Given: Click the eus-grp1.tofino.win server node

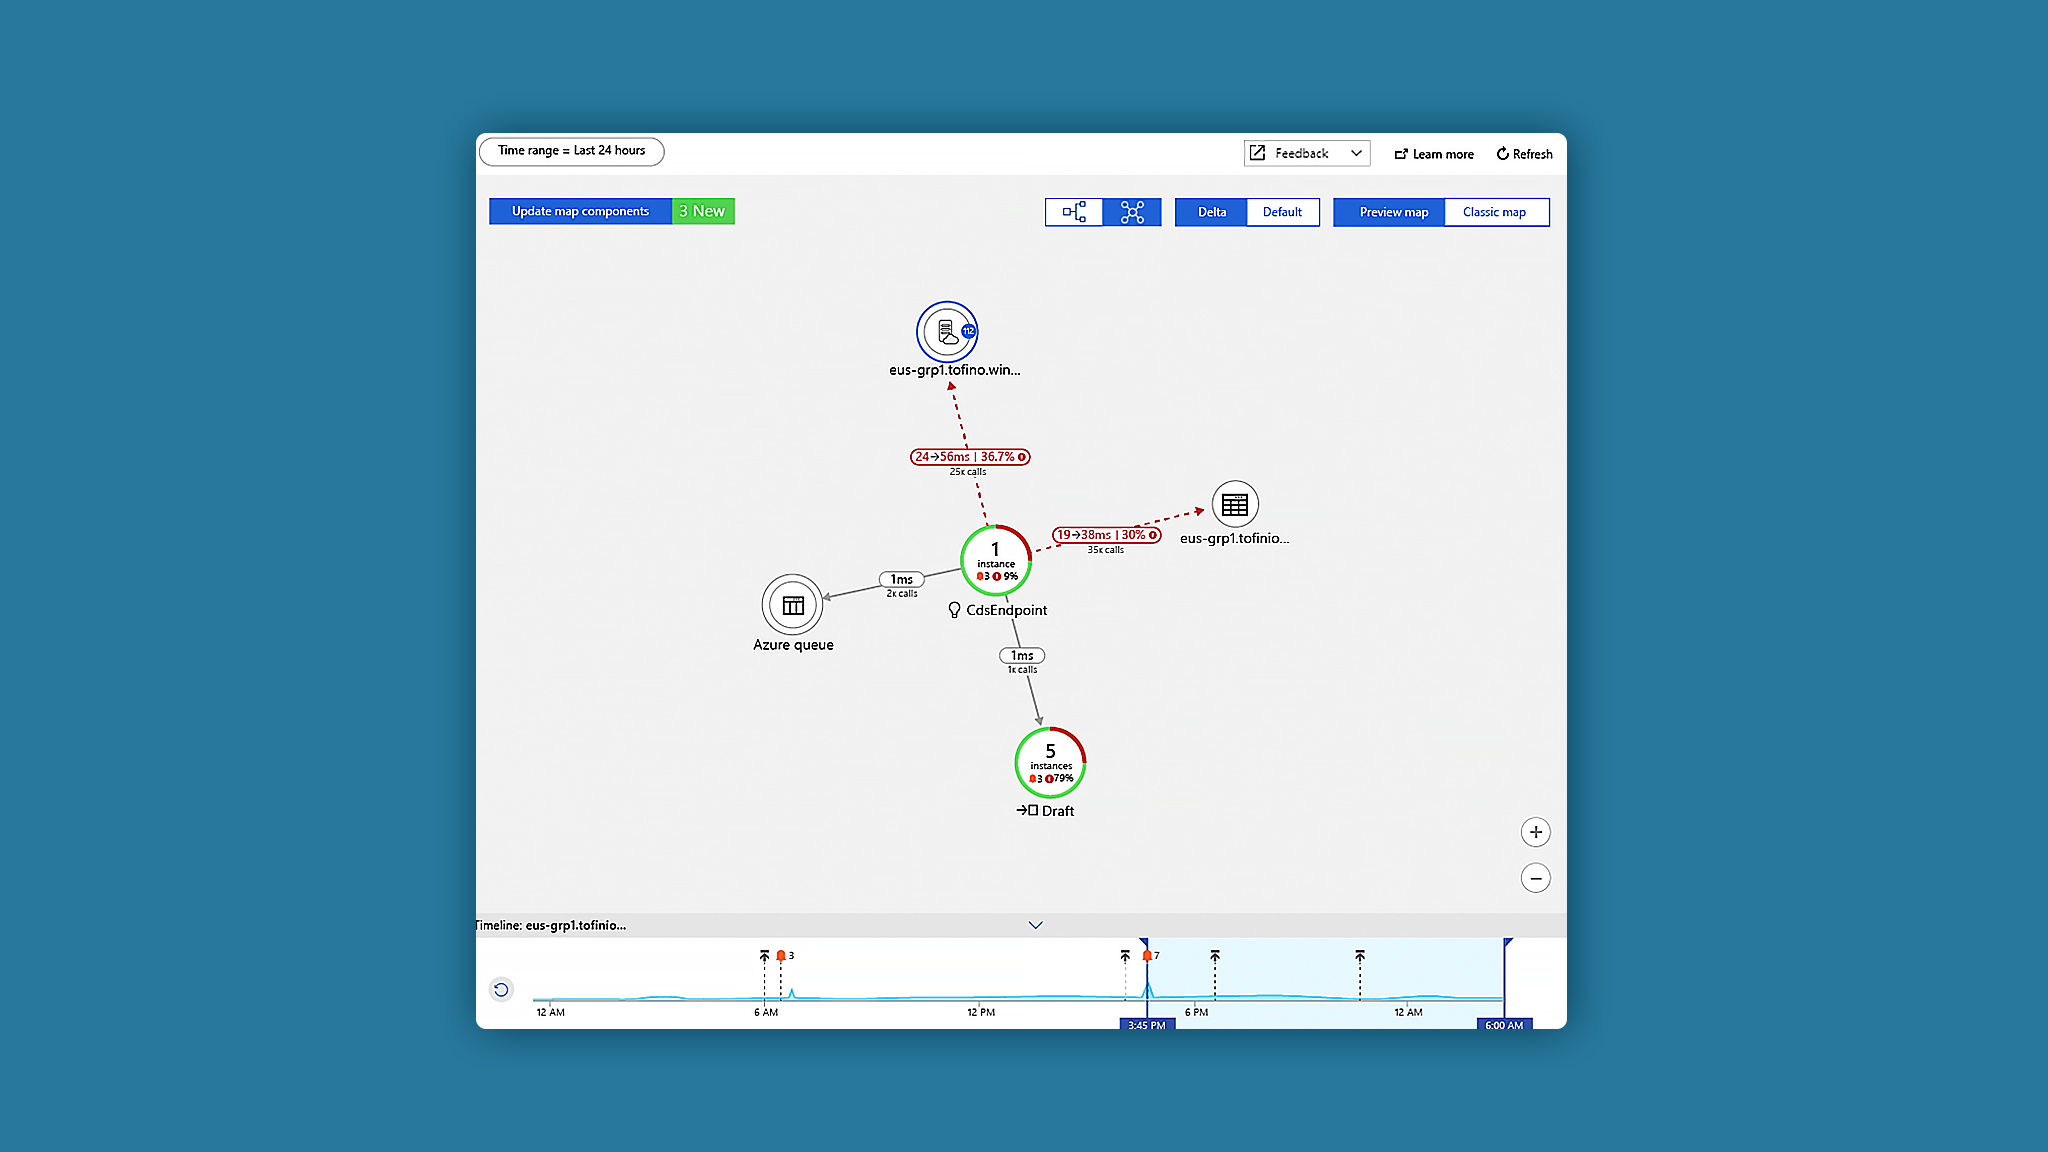Looking at the screenshot, I should (946, 332).
